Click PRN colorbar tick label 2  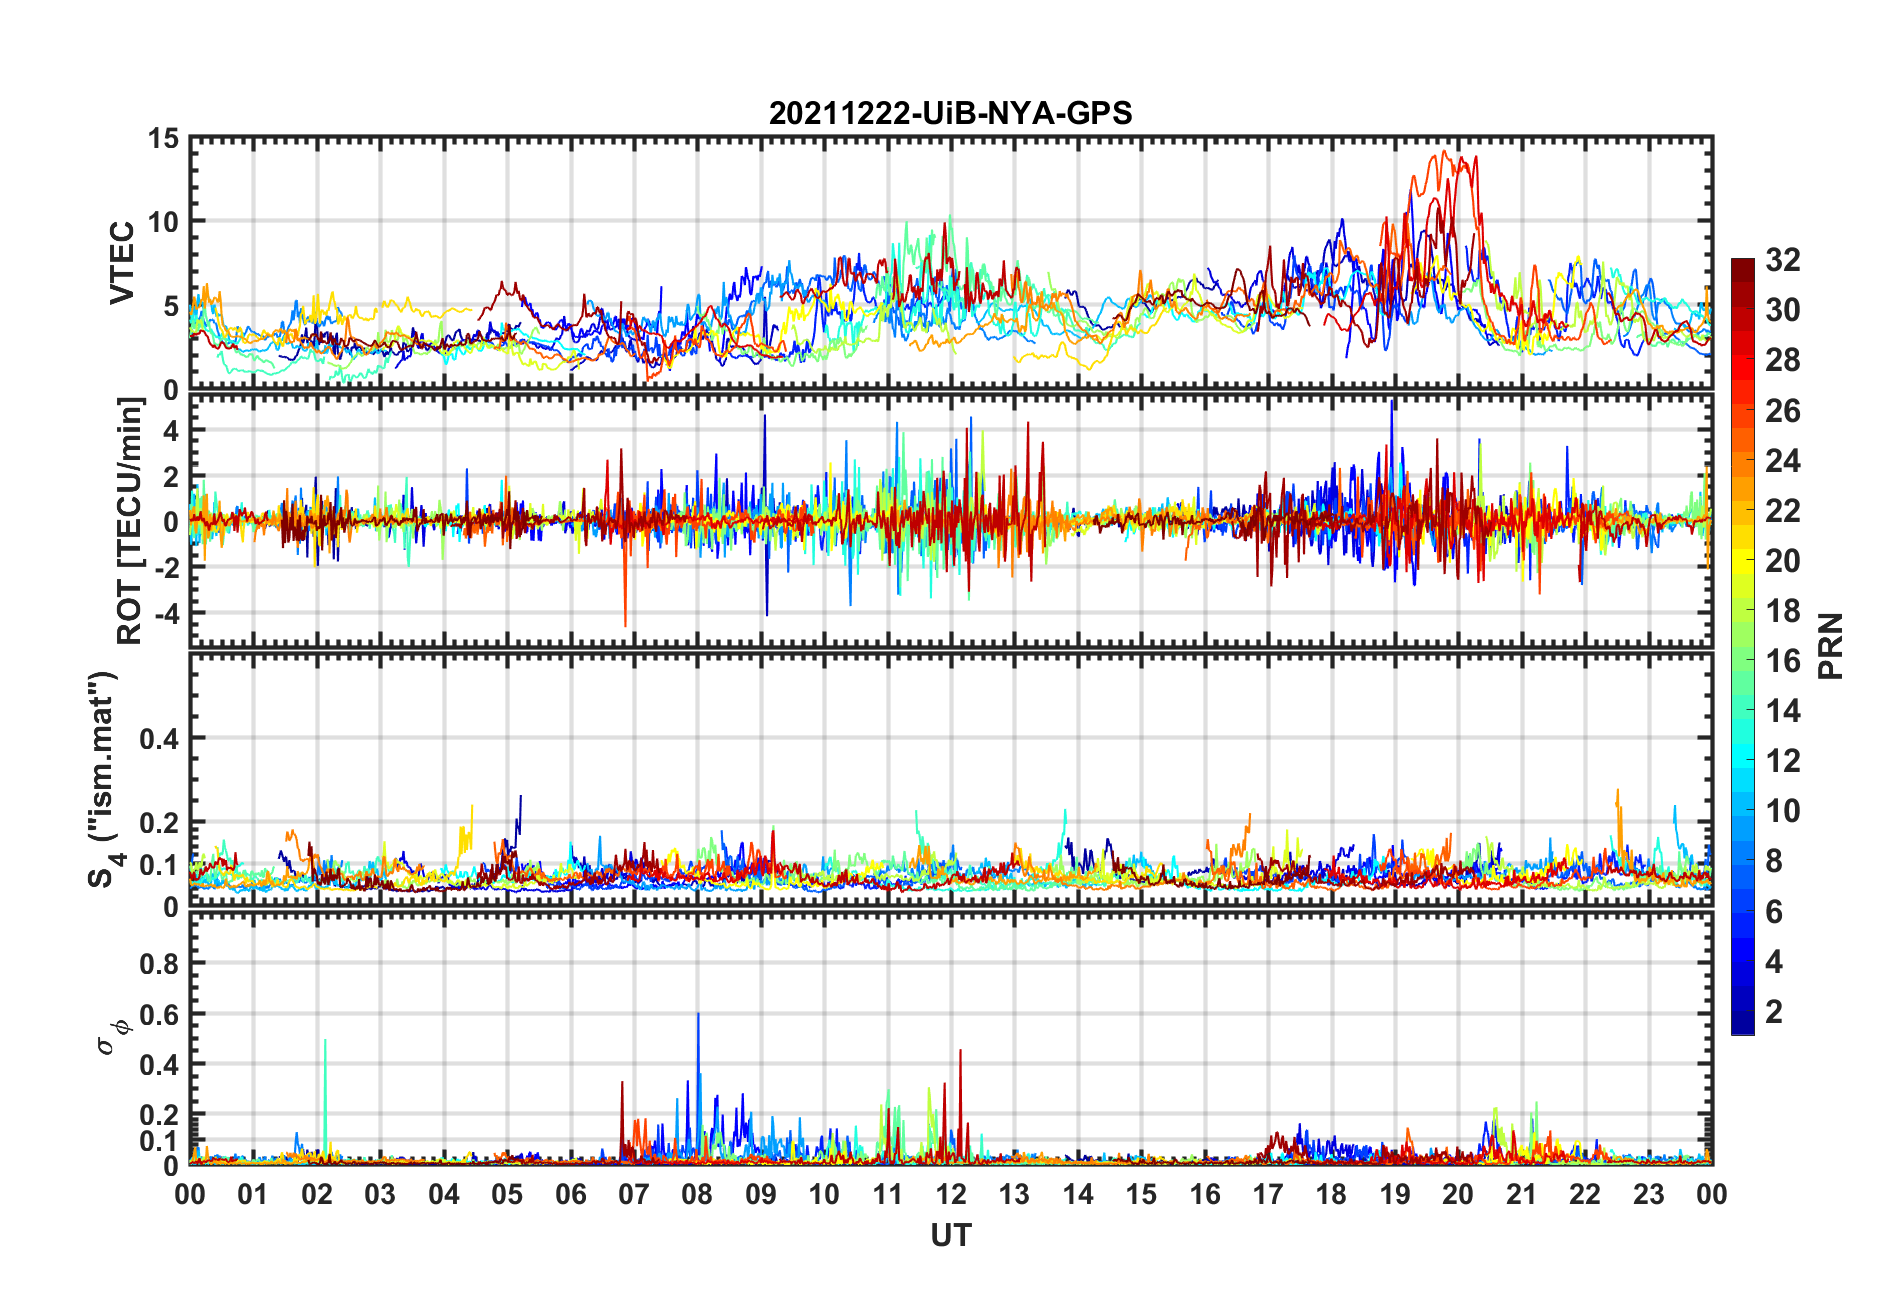tap(1774, 1011)
